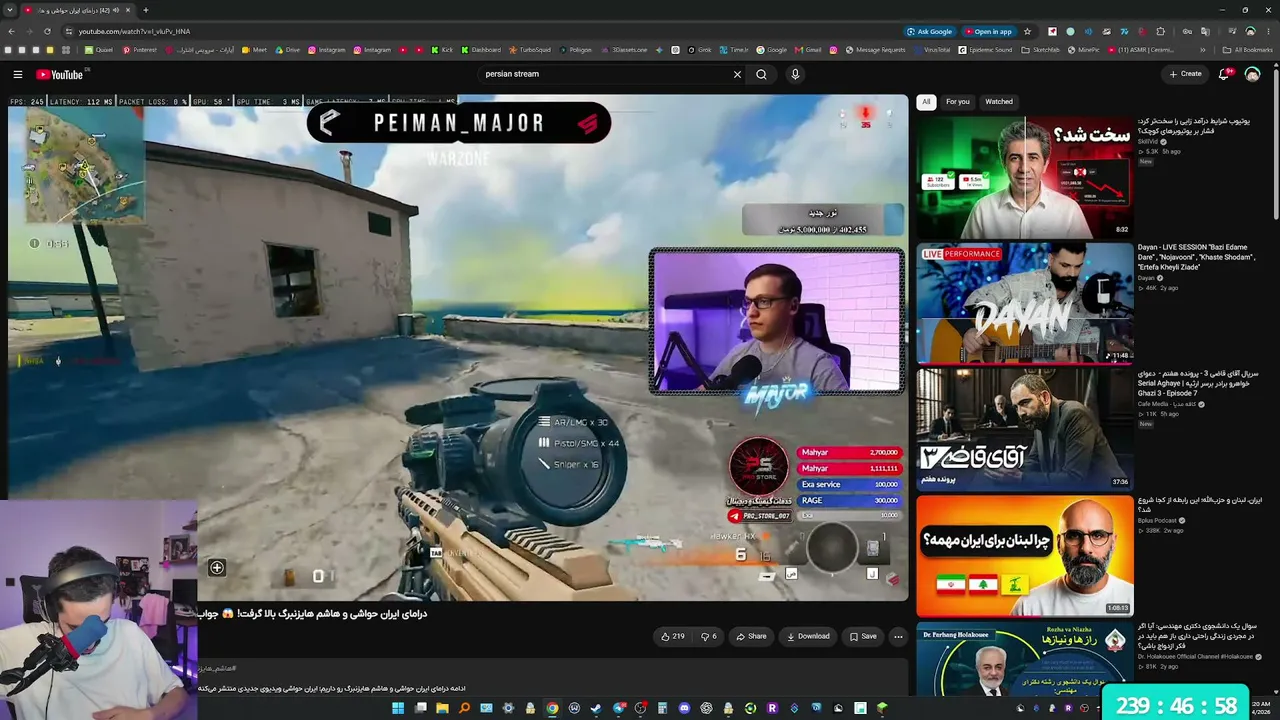The image size is (1280, 720).
Task: Open more actions for the video
Action: (x=898, y=636)
